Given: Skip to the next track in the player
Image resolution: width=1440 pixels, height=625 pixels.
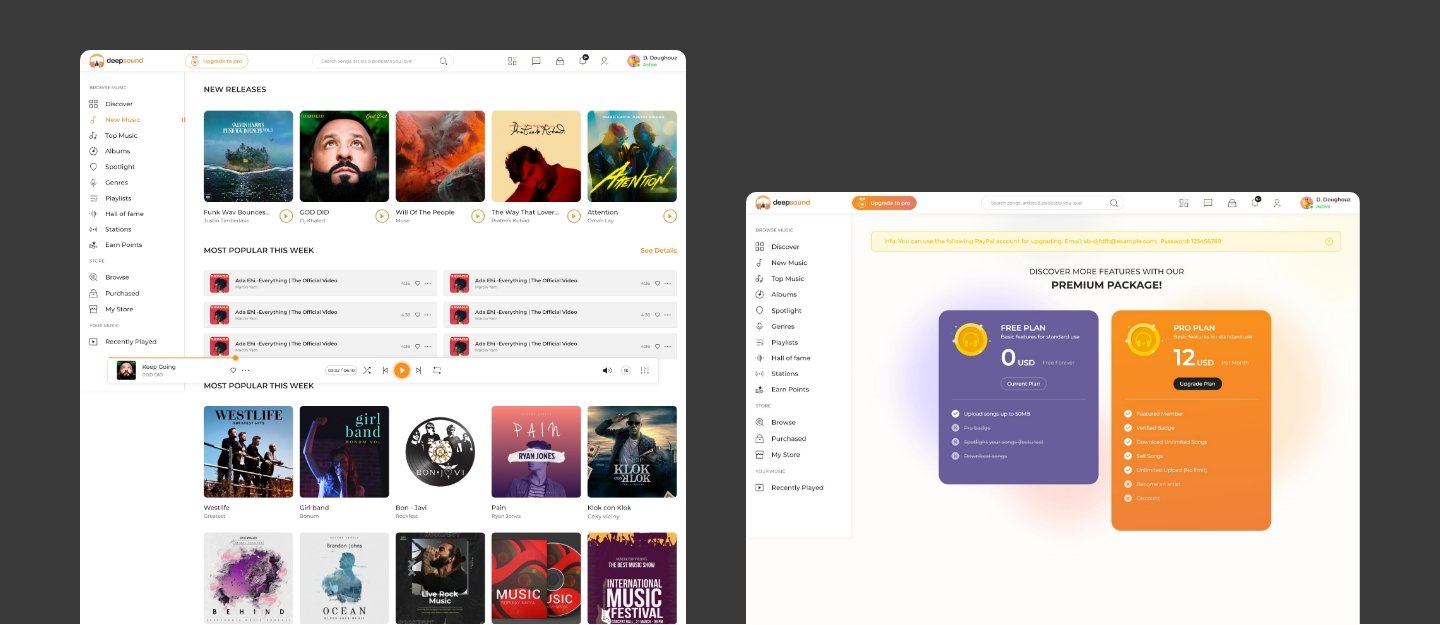Looking at the screenshot, I should [418, 370].
